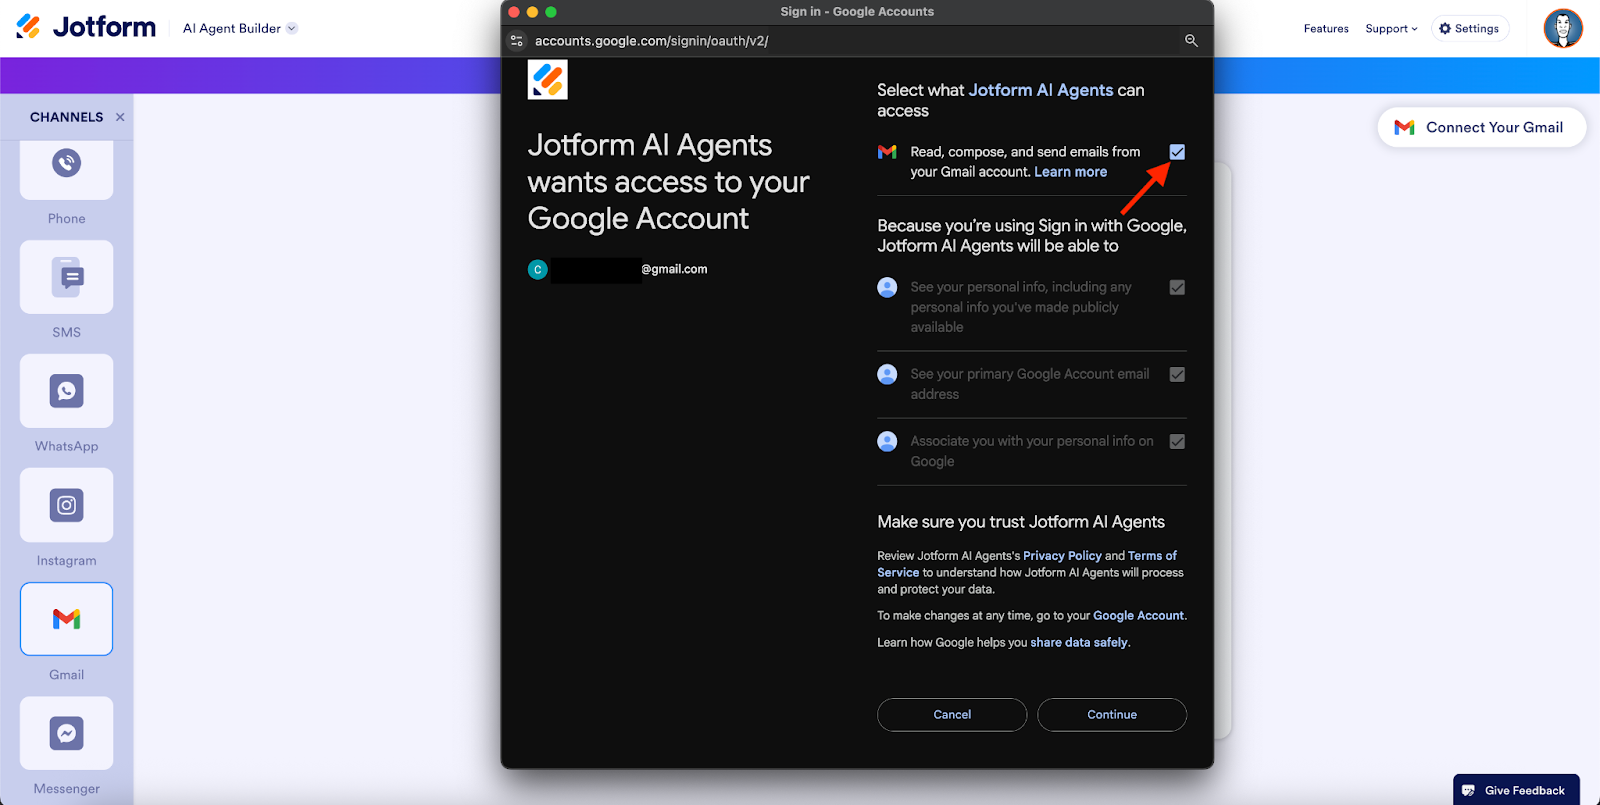Click the Continue button
Image resolution: width=1600 pixels, height=805 pixels.
(x=1112, y=715)
